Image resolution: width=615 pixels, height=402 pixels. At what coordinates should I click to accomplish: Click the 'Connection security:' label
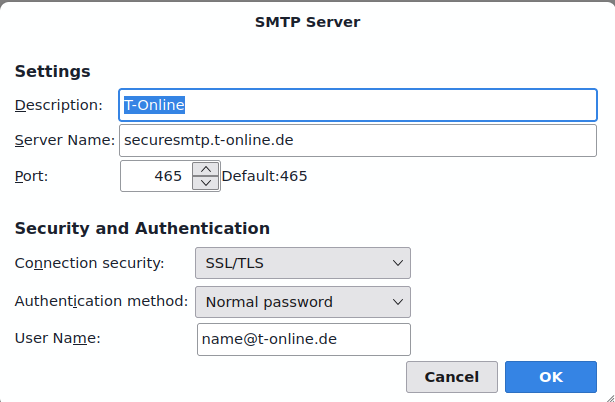[x=89, y=263]
